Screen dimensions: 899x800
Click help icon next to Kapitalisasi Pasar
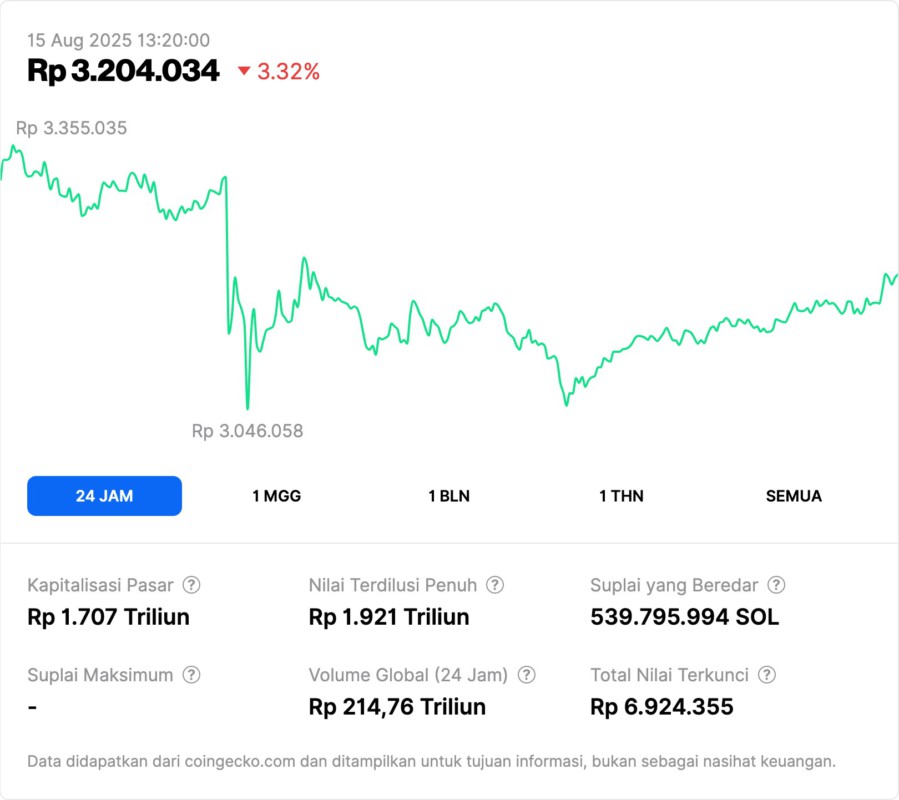[x=191, y=585]
